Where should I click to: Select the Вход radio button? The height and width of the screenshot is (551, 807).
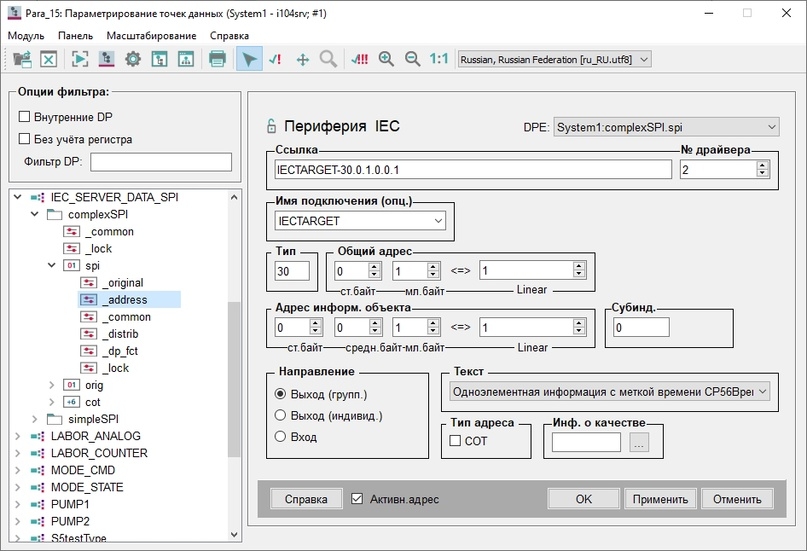coord(280,437)
